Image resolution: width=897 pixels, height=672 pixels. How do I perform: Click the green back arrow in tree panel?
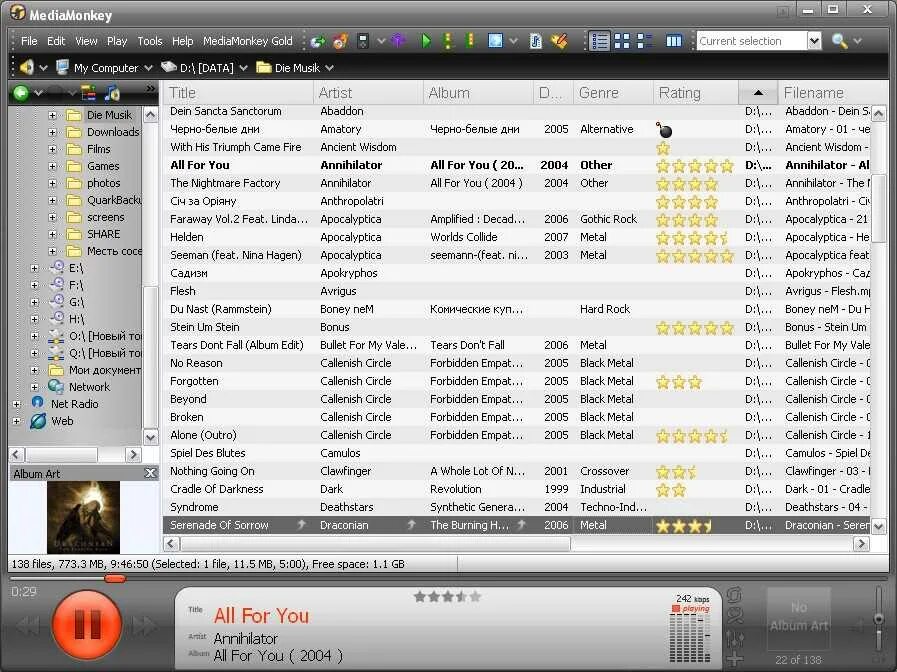(21, 93)
